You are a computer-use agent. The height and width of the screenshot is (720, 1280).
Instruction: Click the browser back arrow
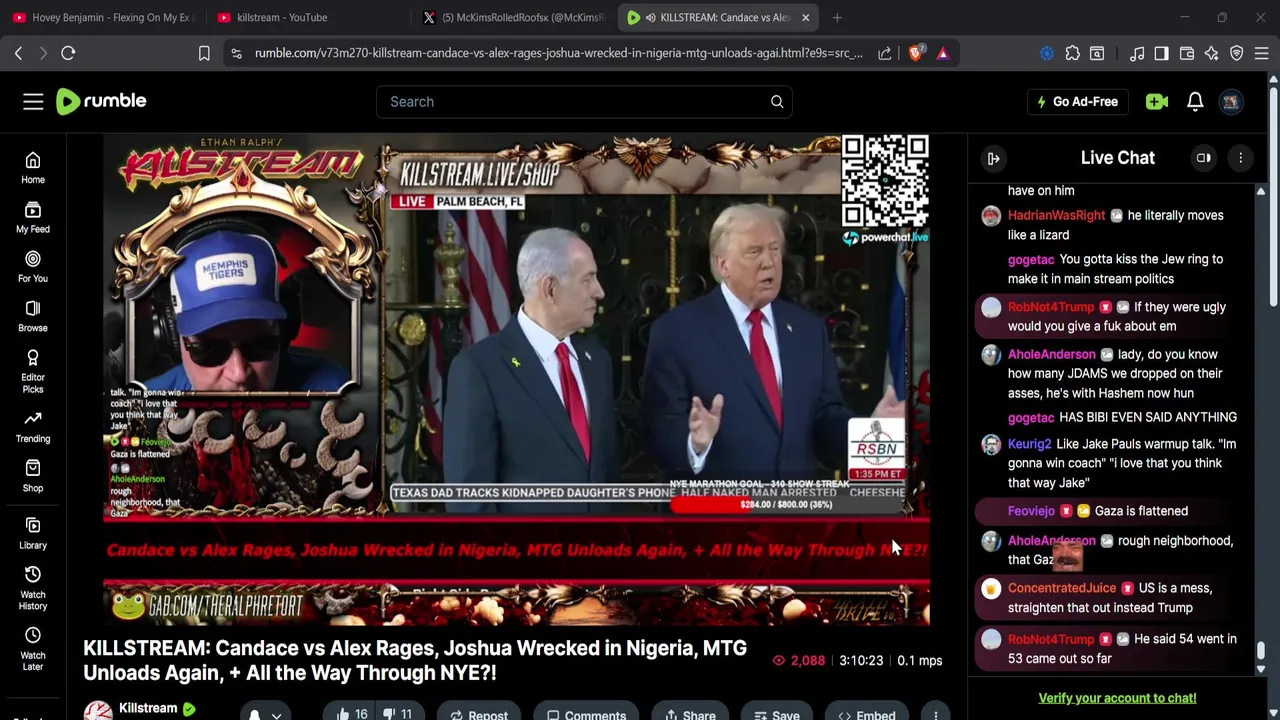(18, 53)
